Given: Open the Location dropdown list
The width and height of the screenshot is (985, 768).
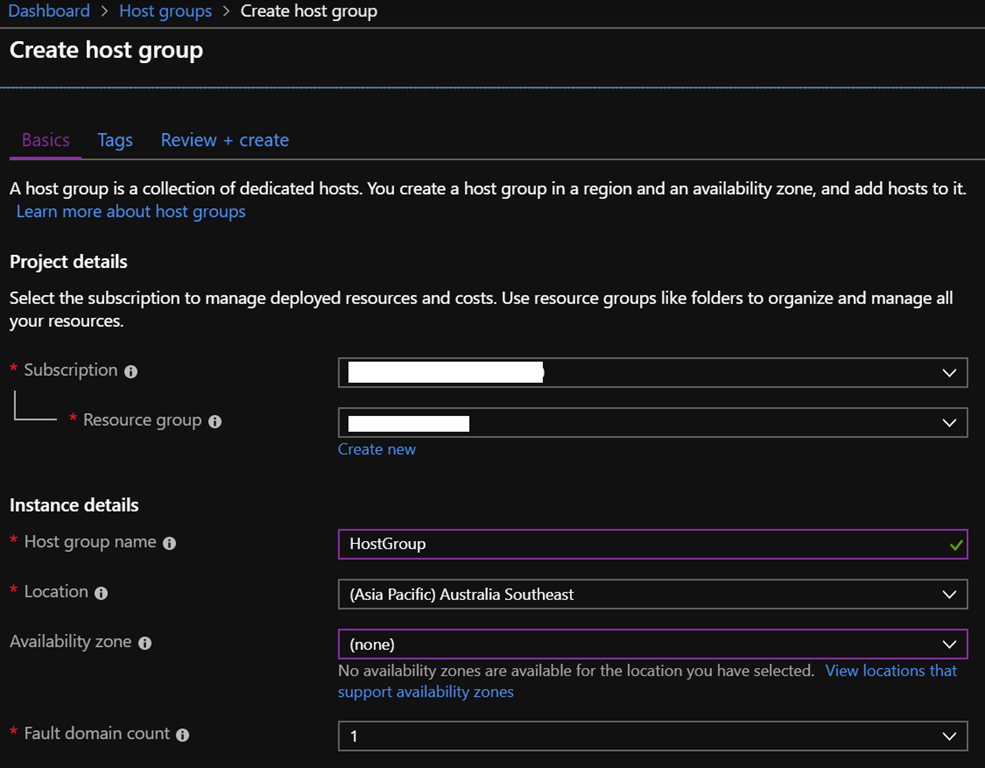Looking at the screenshot, I should tap(652, 594).
